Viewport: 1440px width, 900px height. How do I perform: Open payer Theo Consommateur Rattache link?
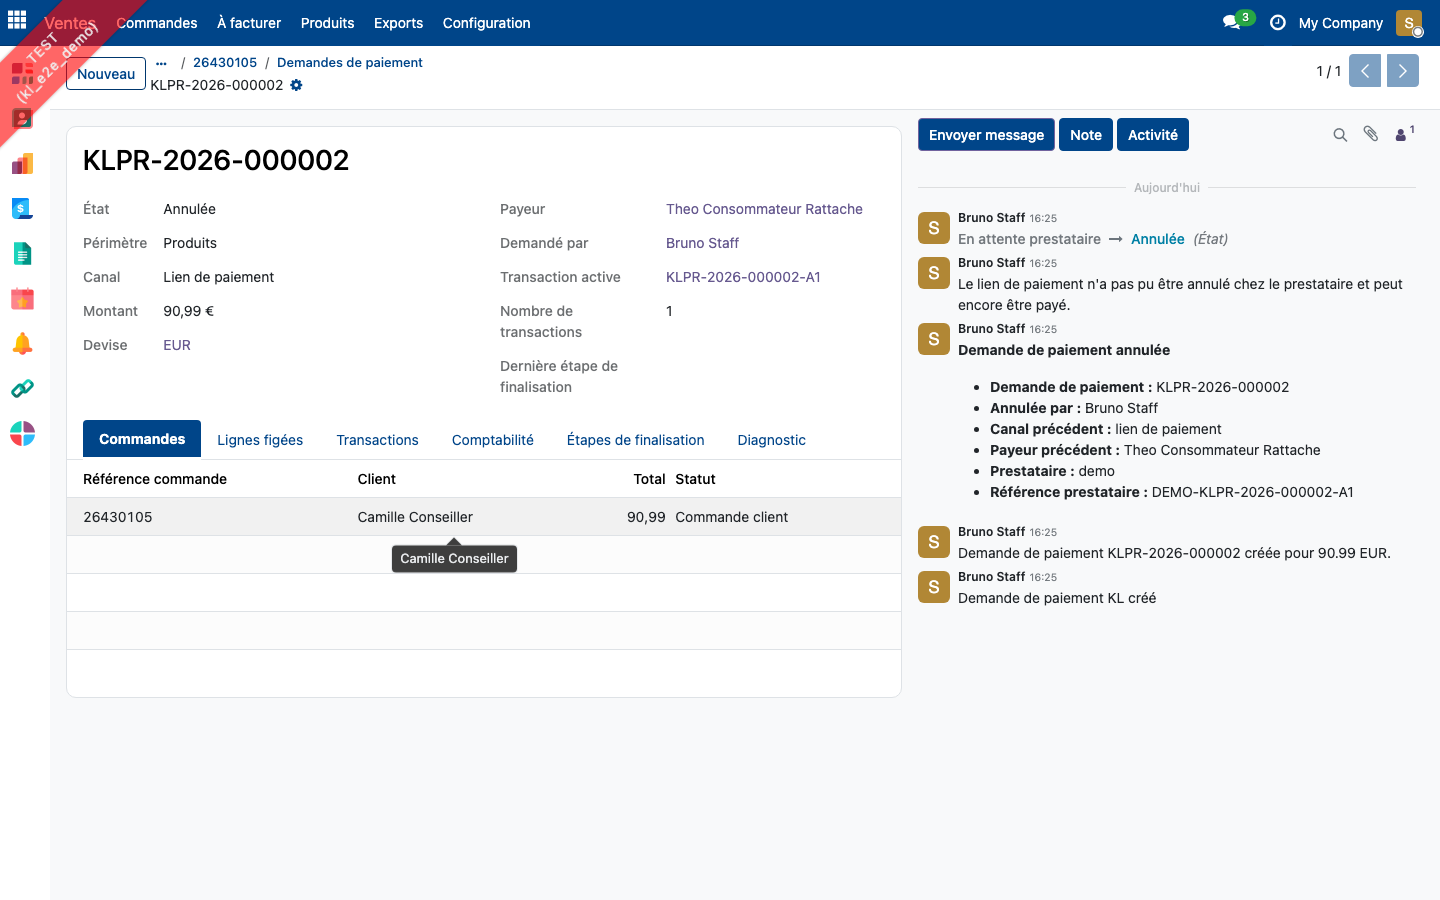[764, 209]
